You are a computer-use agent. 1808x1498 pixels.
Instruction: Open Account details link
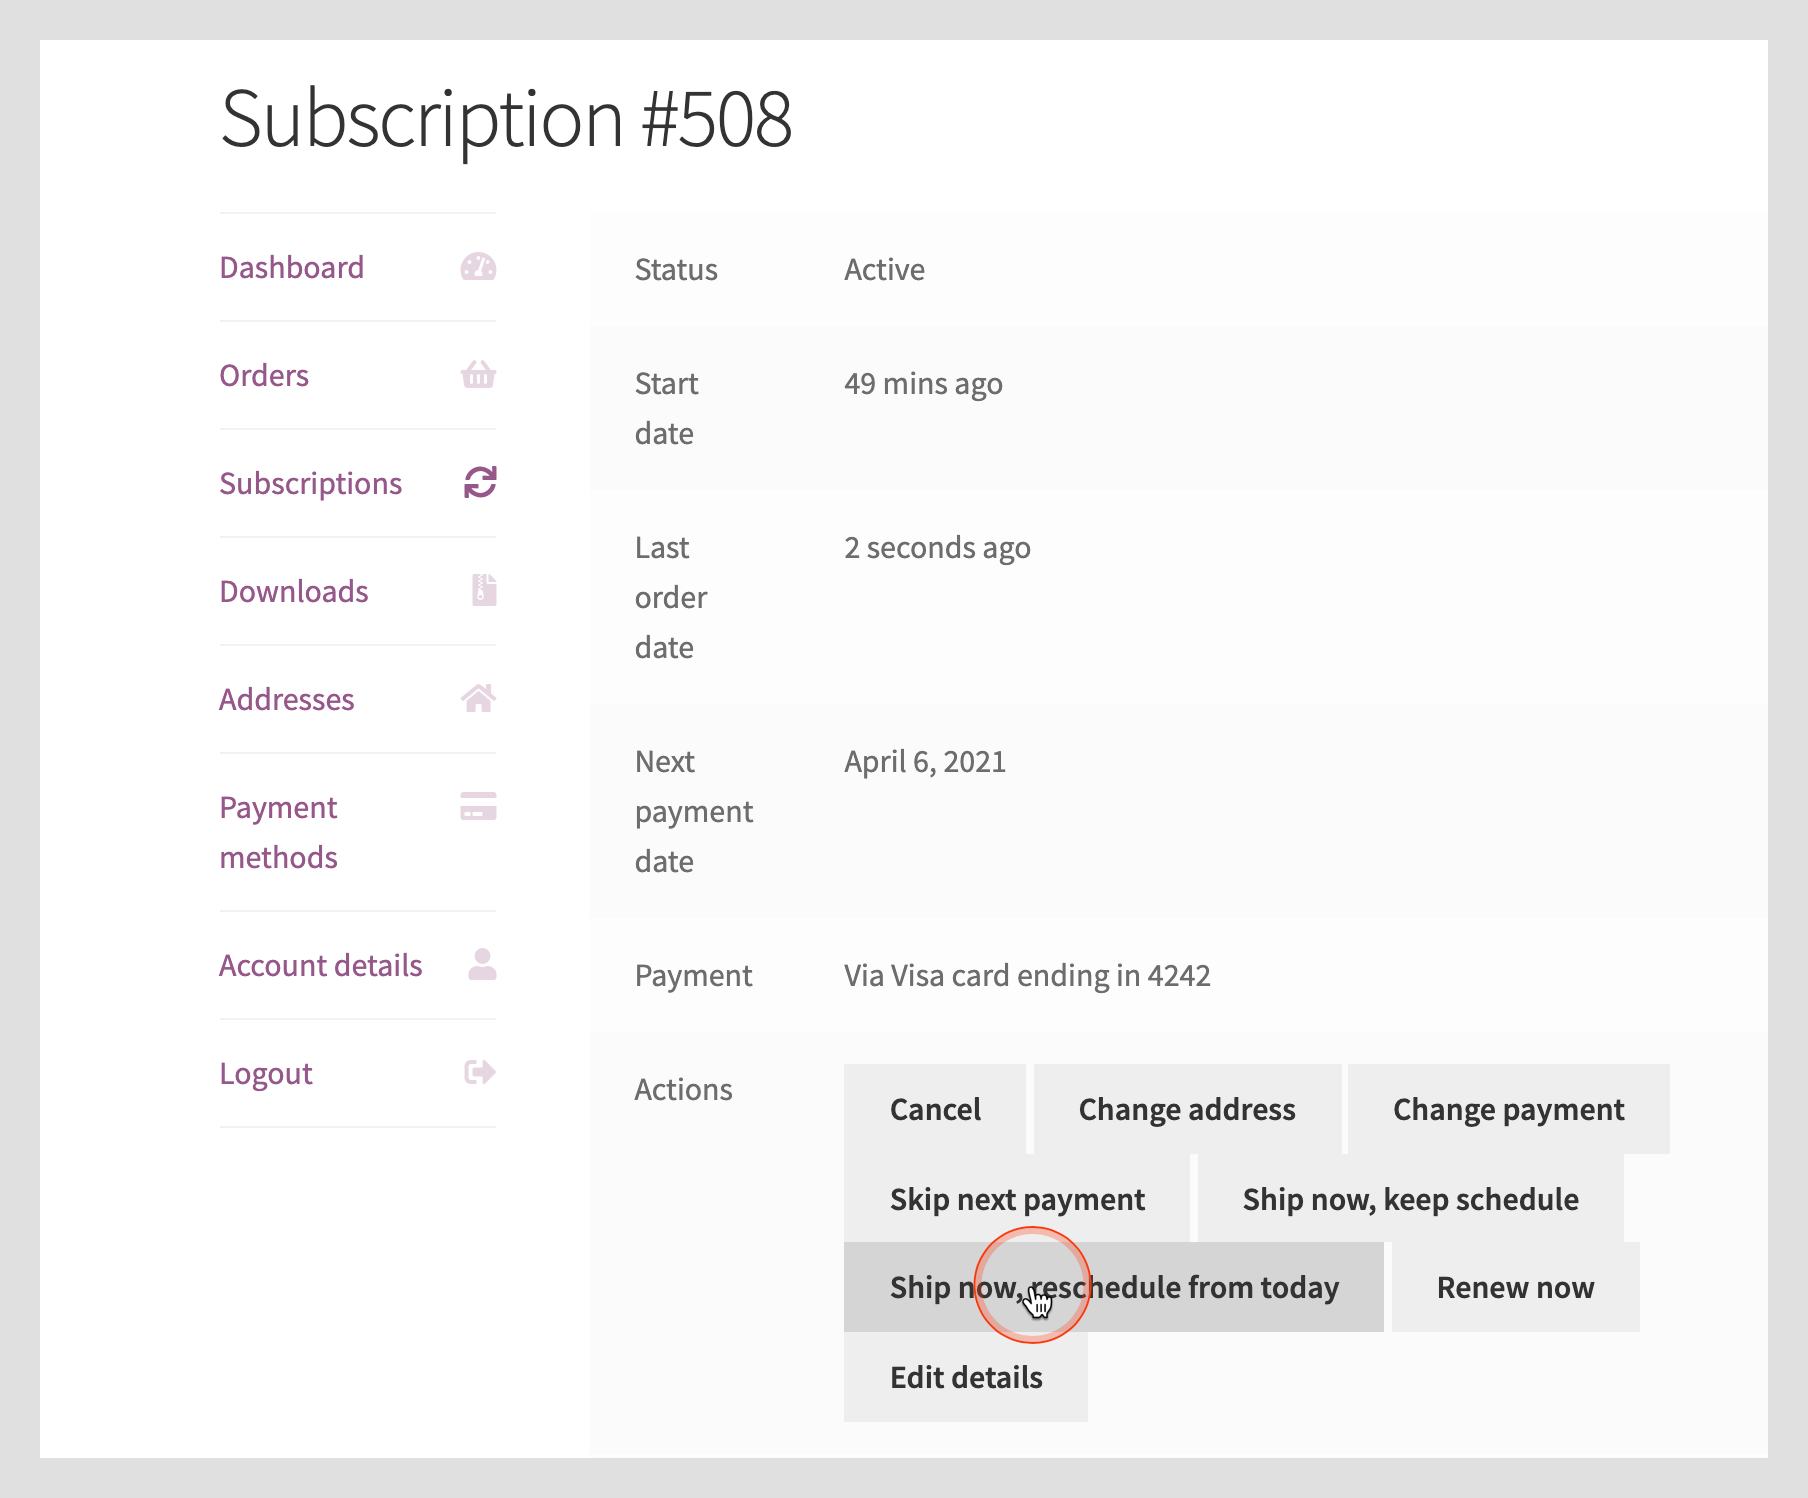pos(320,966)
